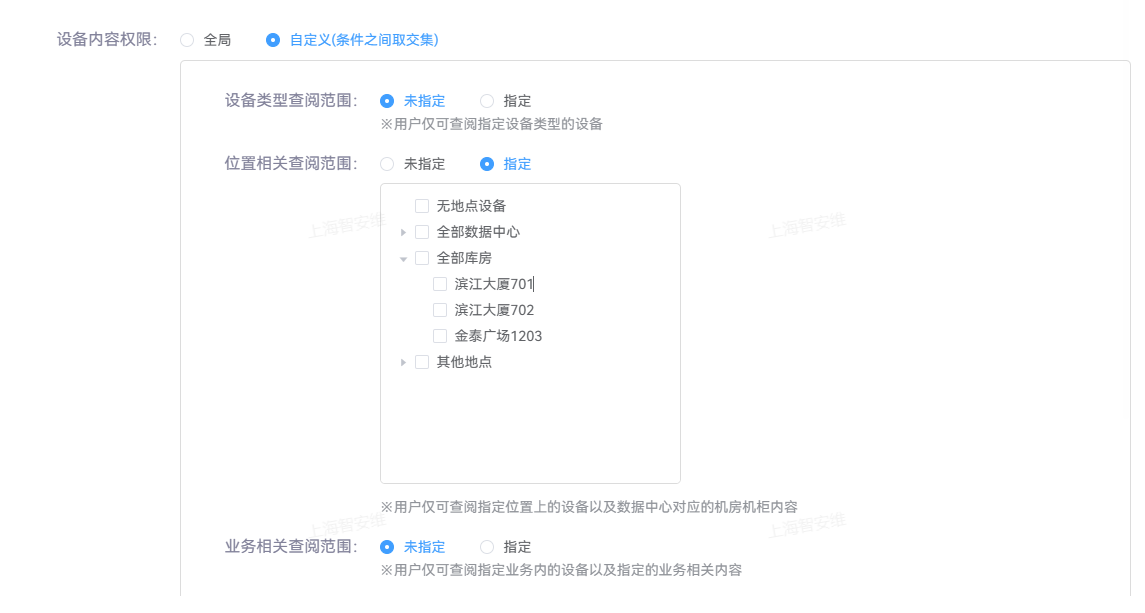
Task: Choose 指定 for 位置相关查阅范围
Action: point(487,164)
